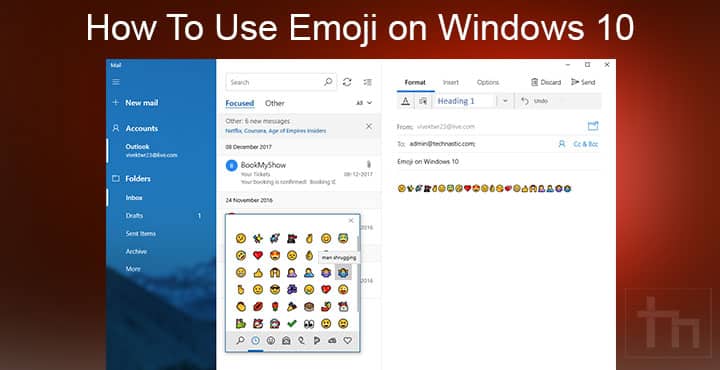Close the emoji picker panel
Image resolution: width=720 pixels, height=370 pixels.
click(351, 221)
